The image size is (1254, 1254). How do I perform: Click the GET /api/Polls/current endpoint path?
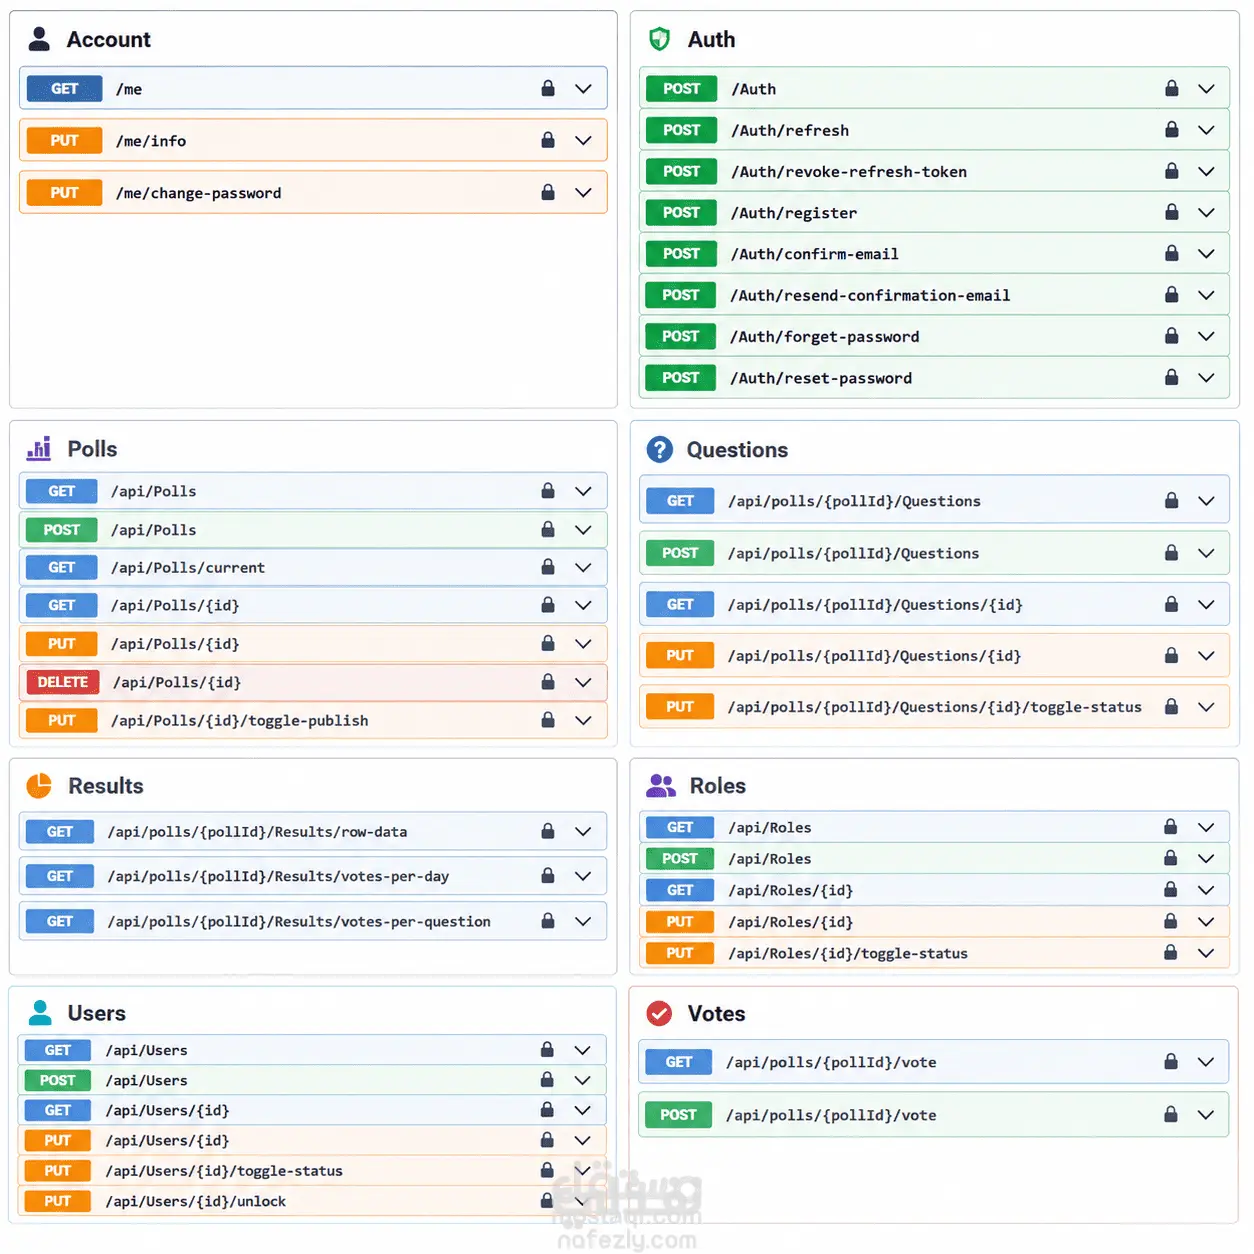(188, 568)
